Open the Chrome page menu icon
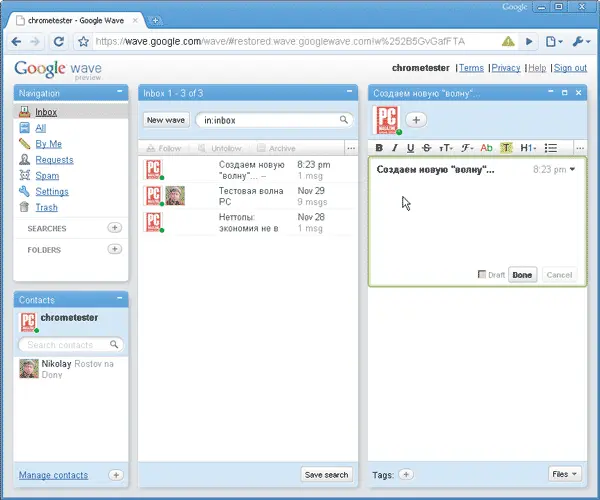600x500 pixels. (553, 41)
